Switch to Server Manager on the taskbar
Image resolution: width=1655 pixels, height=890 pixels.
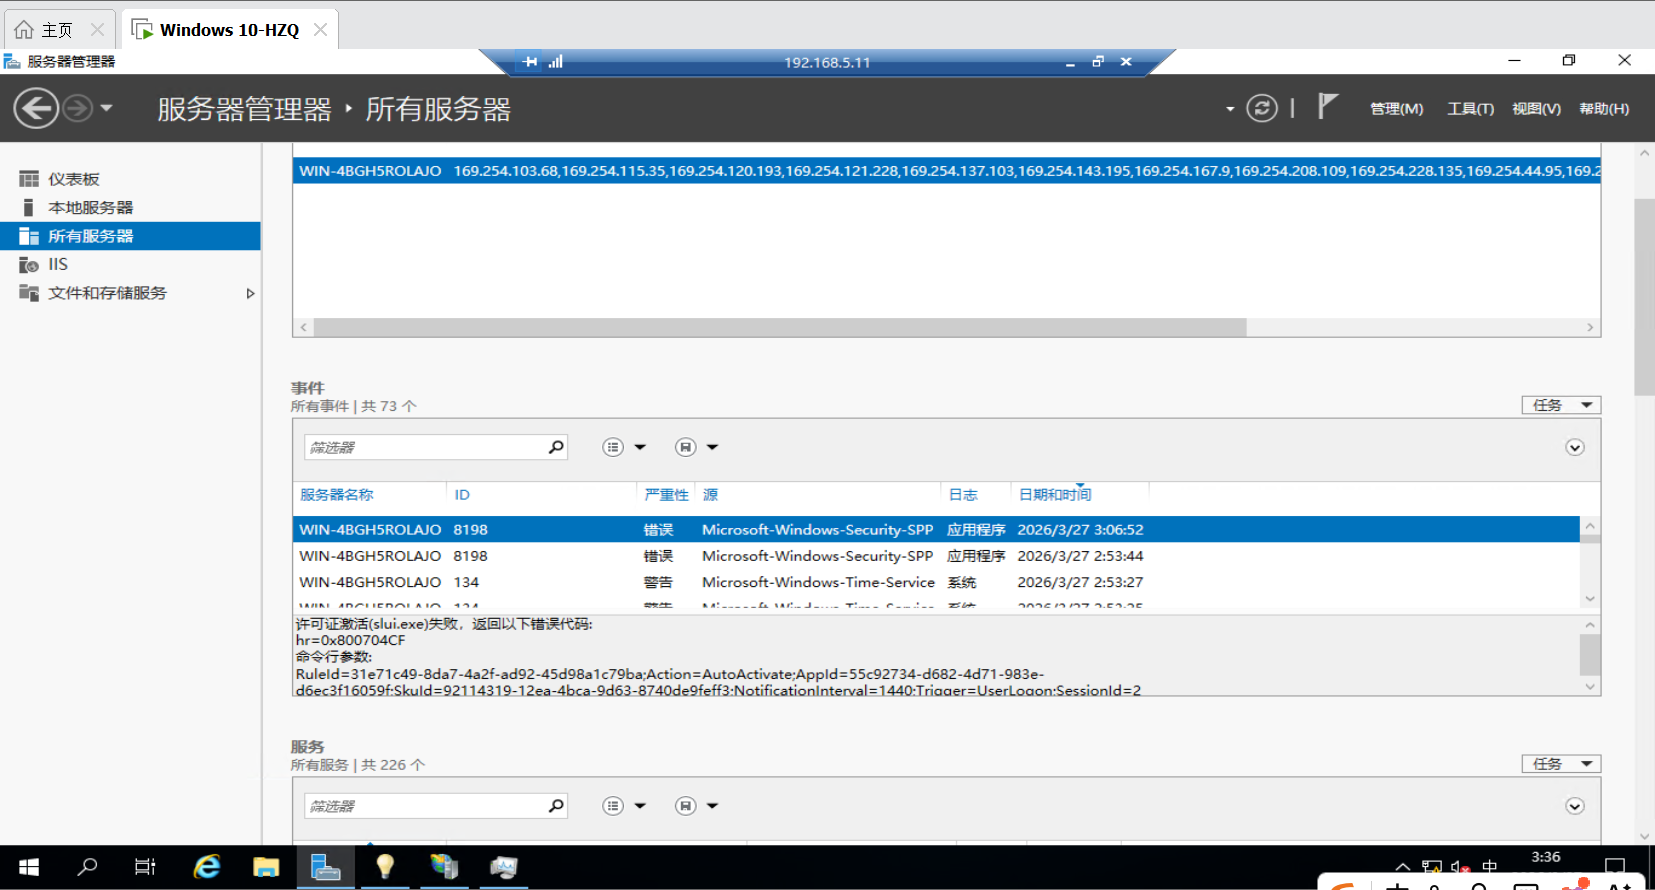[x=326, y=867]
